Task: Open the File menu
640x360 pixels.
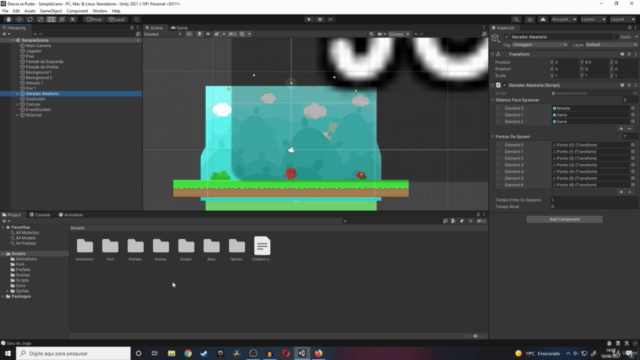Action: [x=5, y=11]
